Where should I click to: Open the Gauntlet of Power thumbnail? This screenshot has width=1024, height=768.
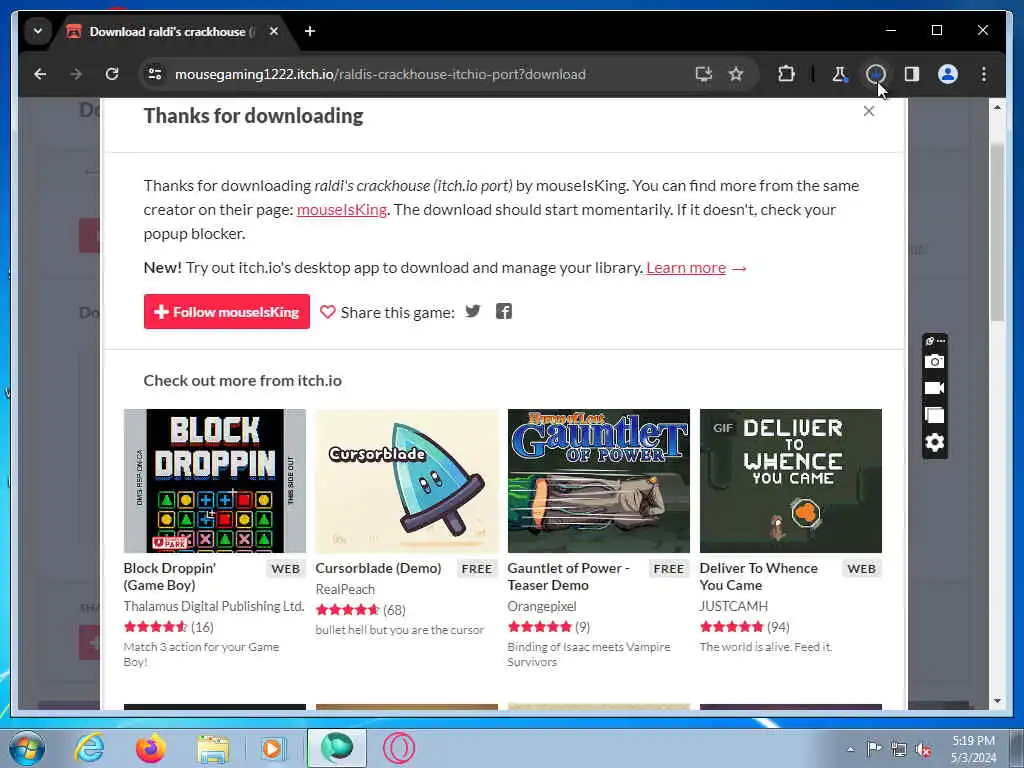(599, 481)
